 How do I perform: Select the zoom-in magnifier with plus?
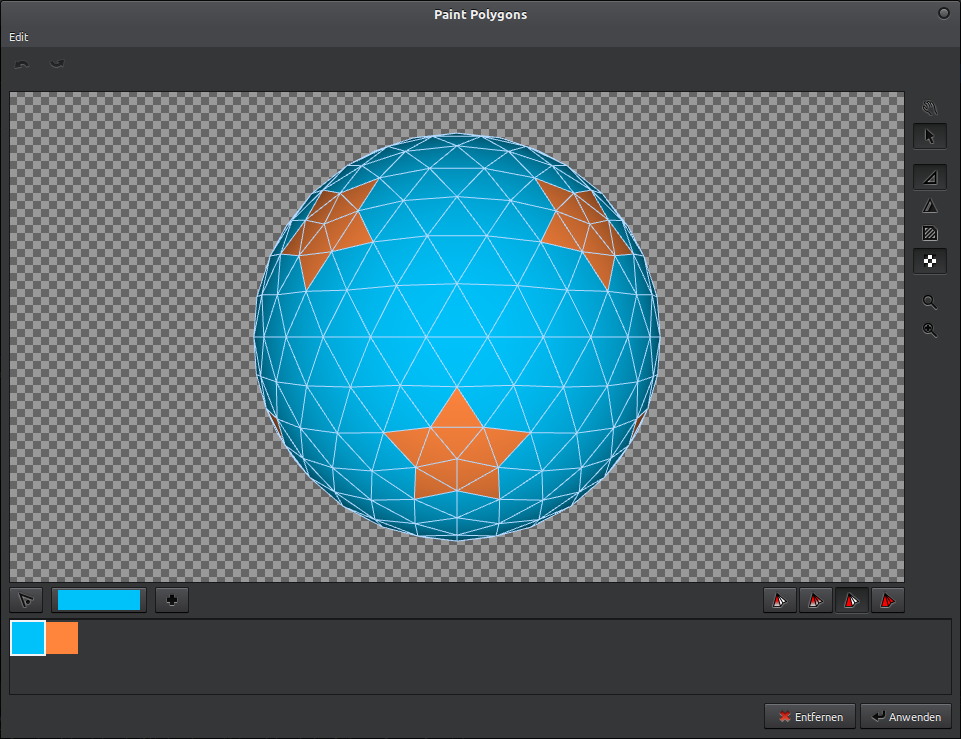[929, 330]
